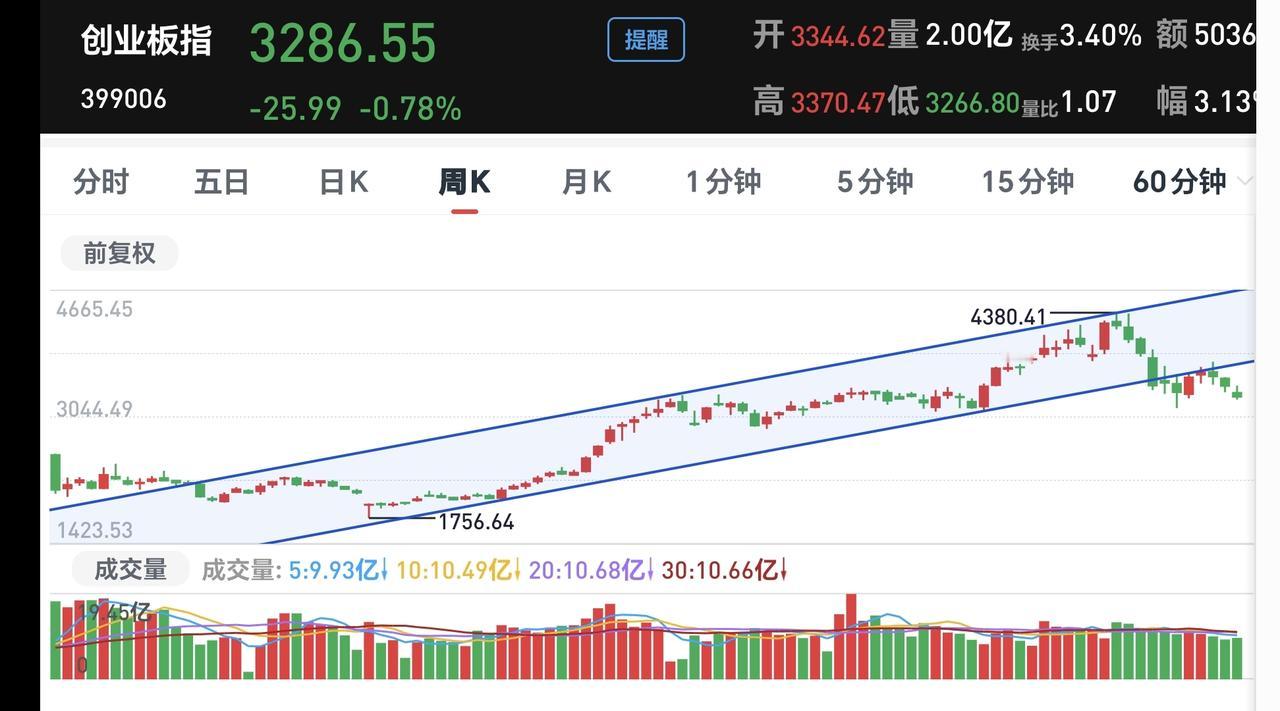Tap the 提醒 alert button
1280x711 pixels.
tap(646, 40)
